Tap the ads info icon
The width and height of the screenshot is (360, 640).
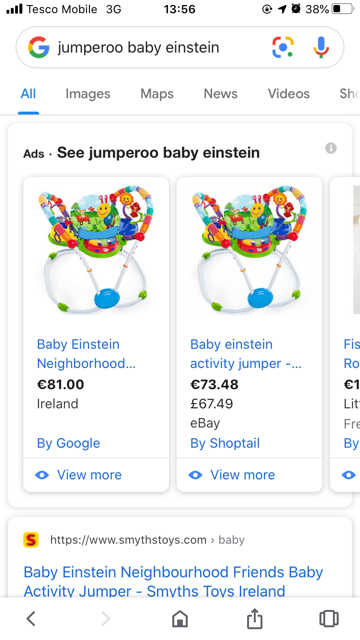point(331,148)
